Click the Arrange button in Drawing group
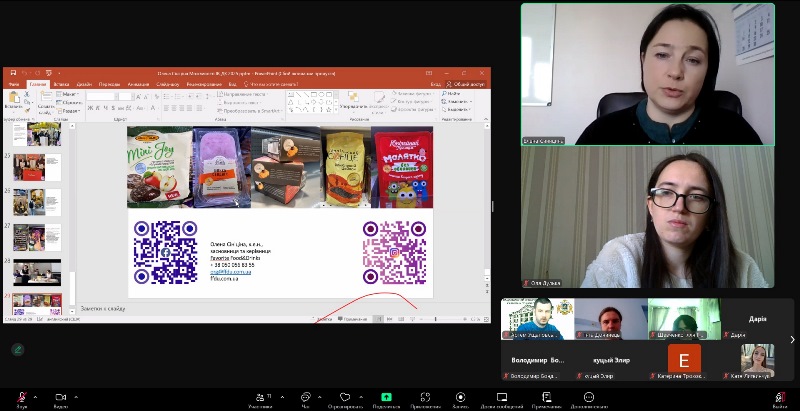Viewport: 800px width, 411px height. (x=353, y=100)
